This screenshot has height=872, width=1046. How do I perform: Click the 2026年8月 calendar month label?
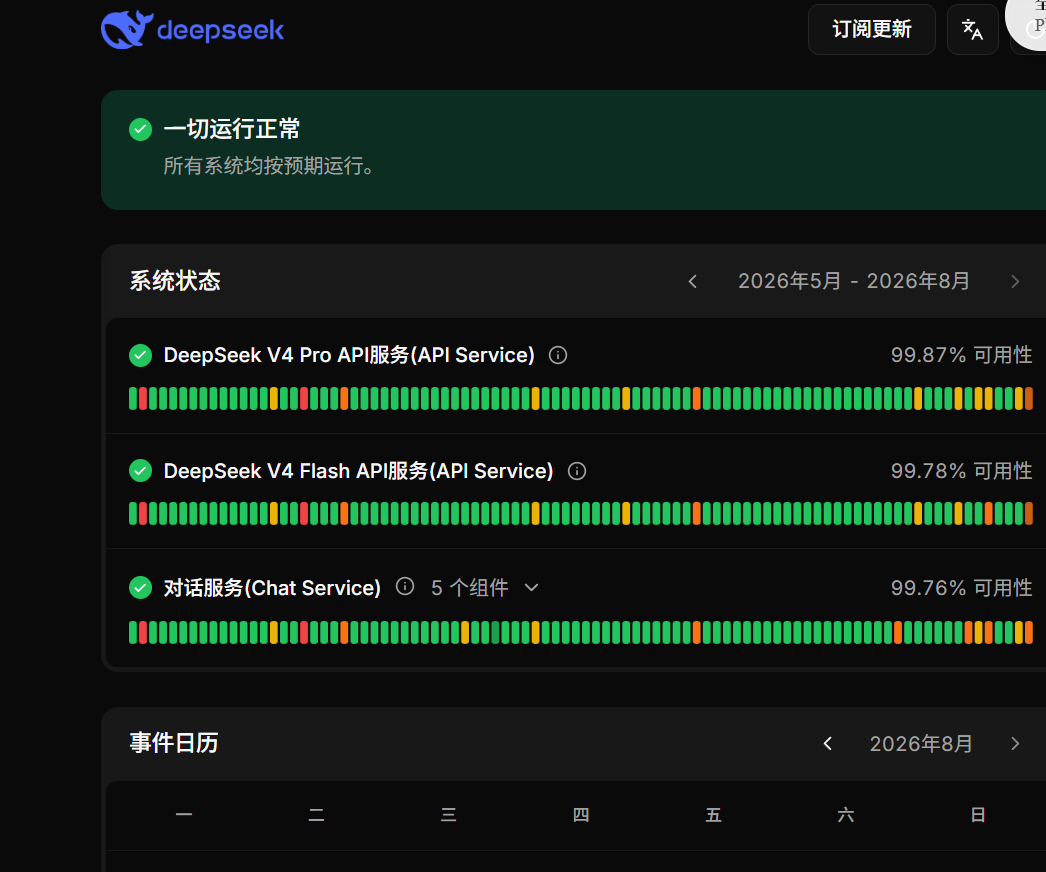coord(921,743)
